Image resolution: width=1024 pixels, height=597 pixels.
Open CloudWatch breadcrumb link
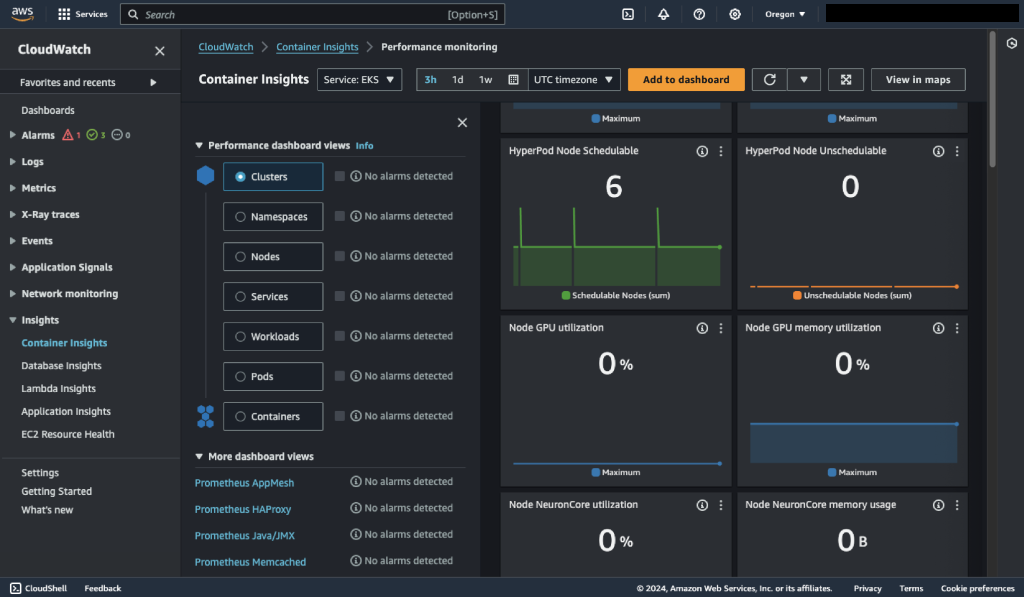point(225,47)
